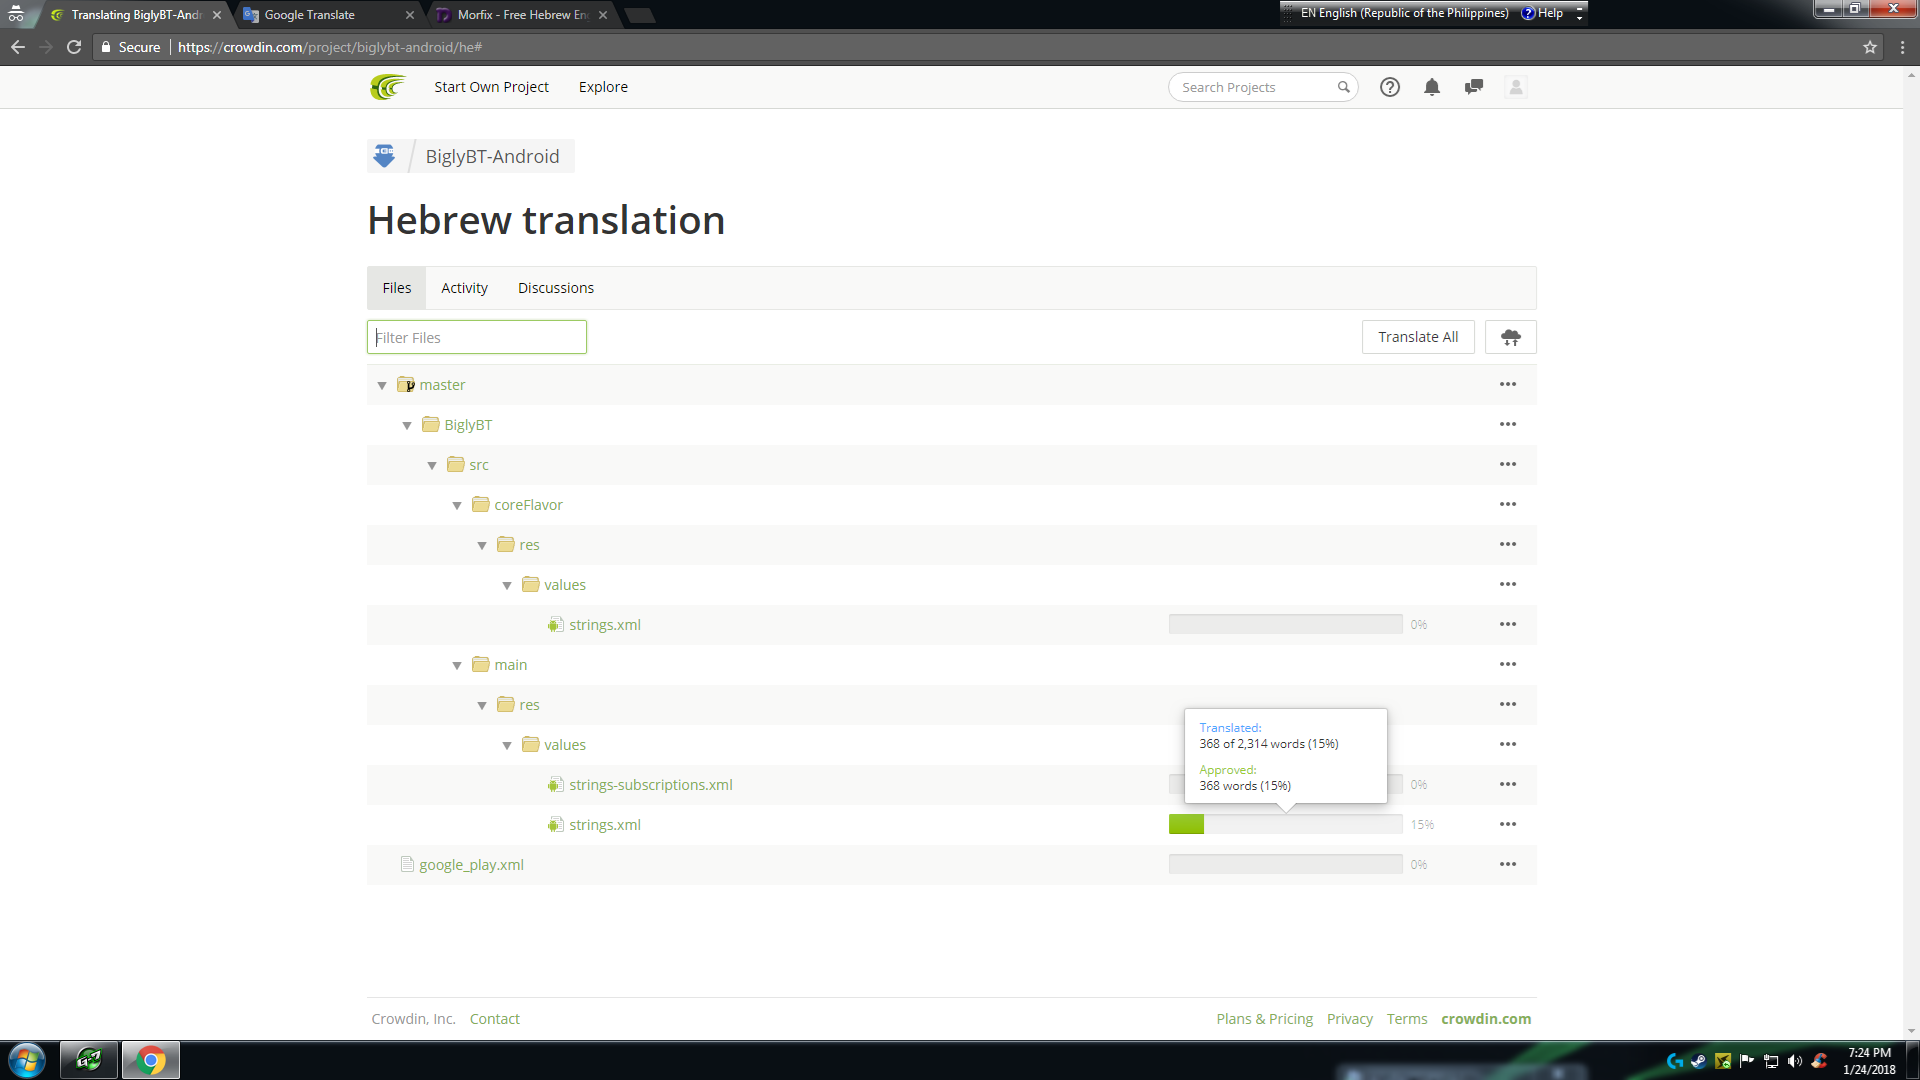1920x1080 pixels.
Task: Collapse the coreFlavor folder node
Action: click(457, 505)
